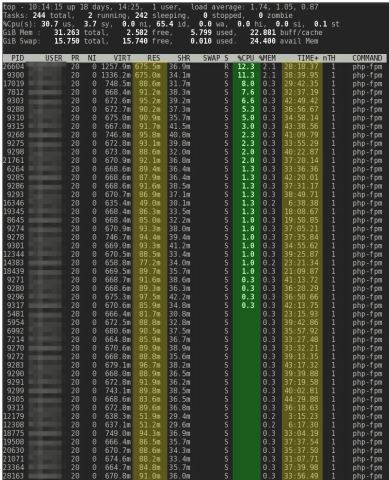Select process row with PID 12179

(193, 416)
